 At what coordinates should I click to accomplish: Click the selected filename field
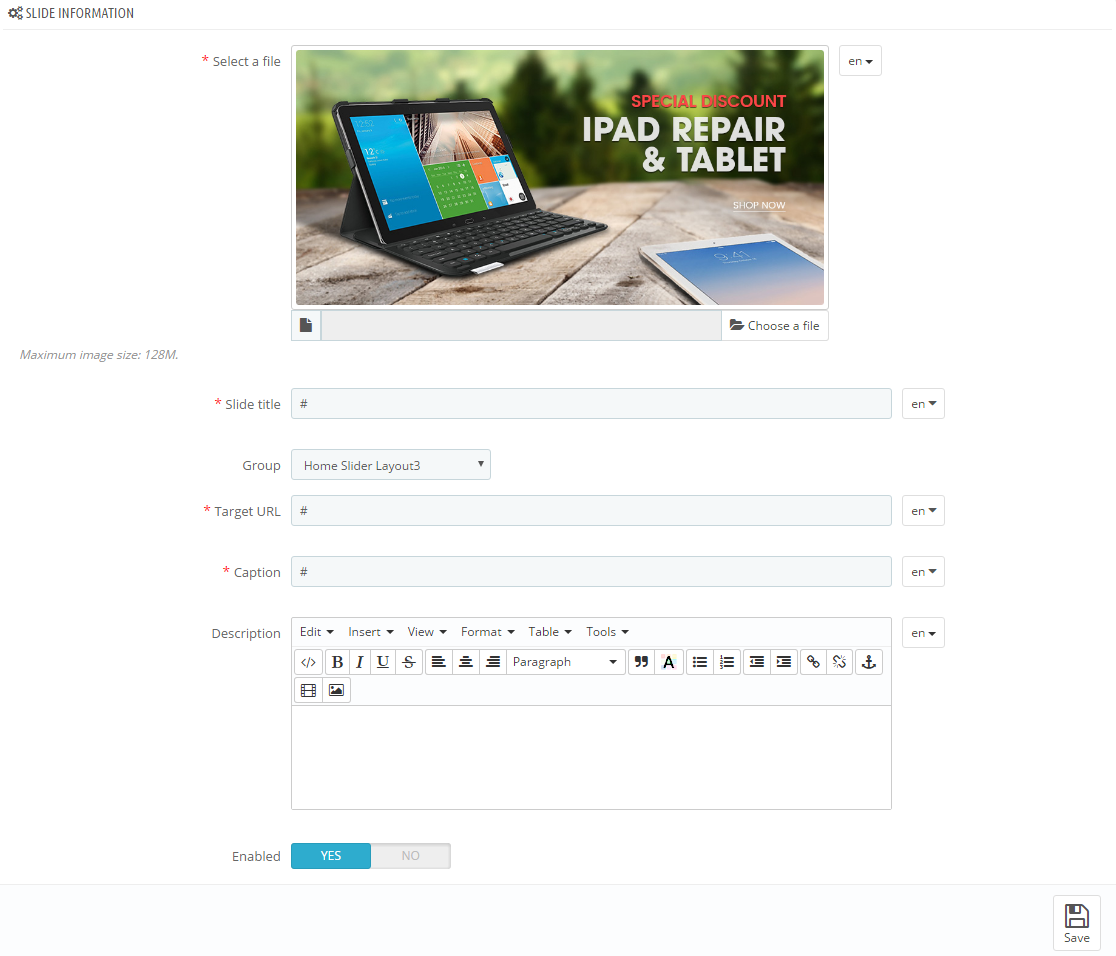pyautogui.click(x=521, y=325)
